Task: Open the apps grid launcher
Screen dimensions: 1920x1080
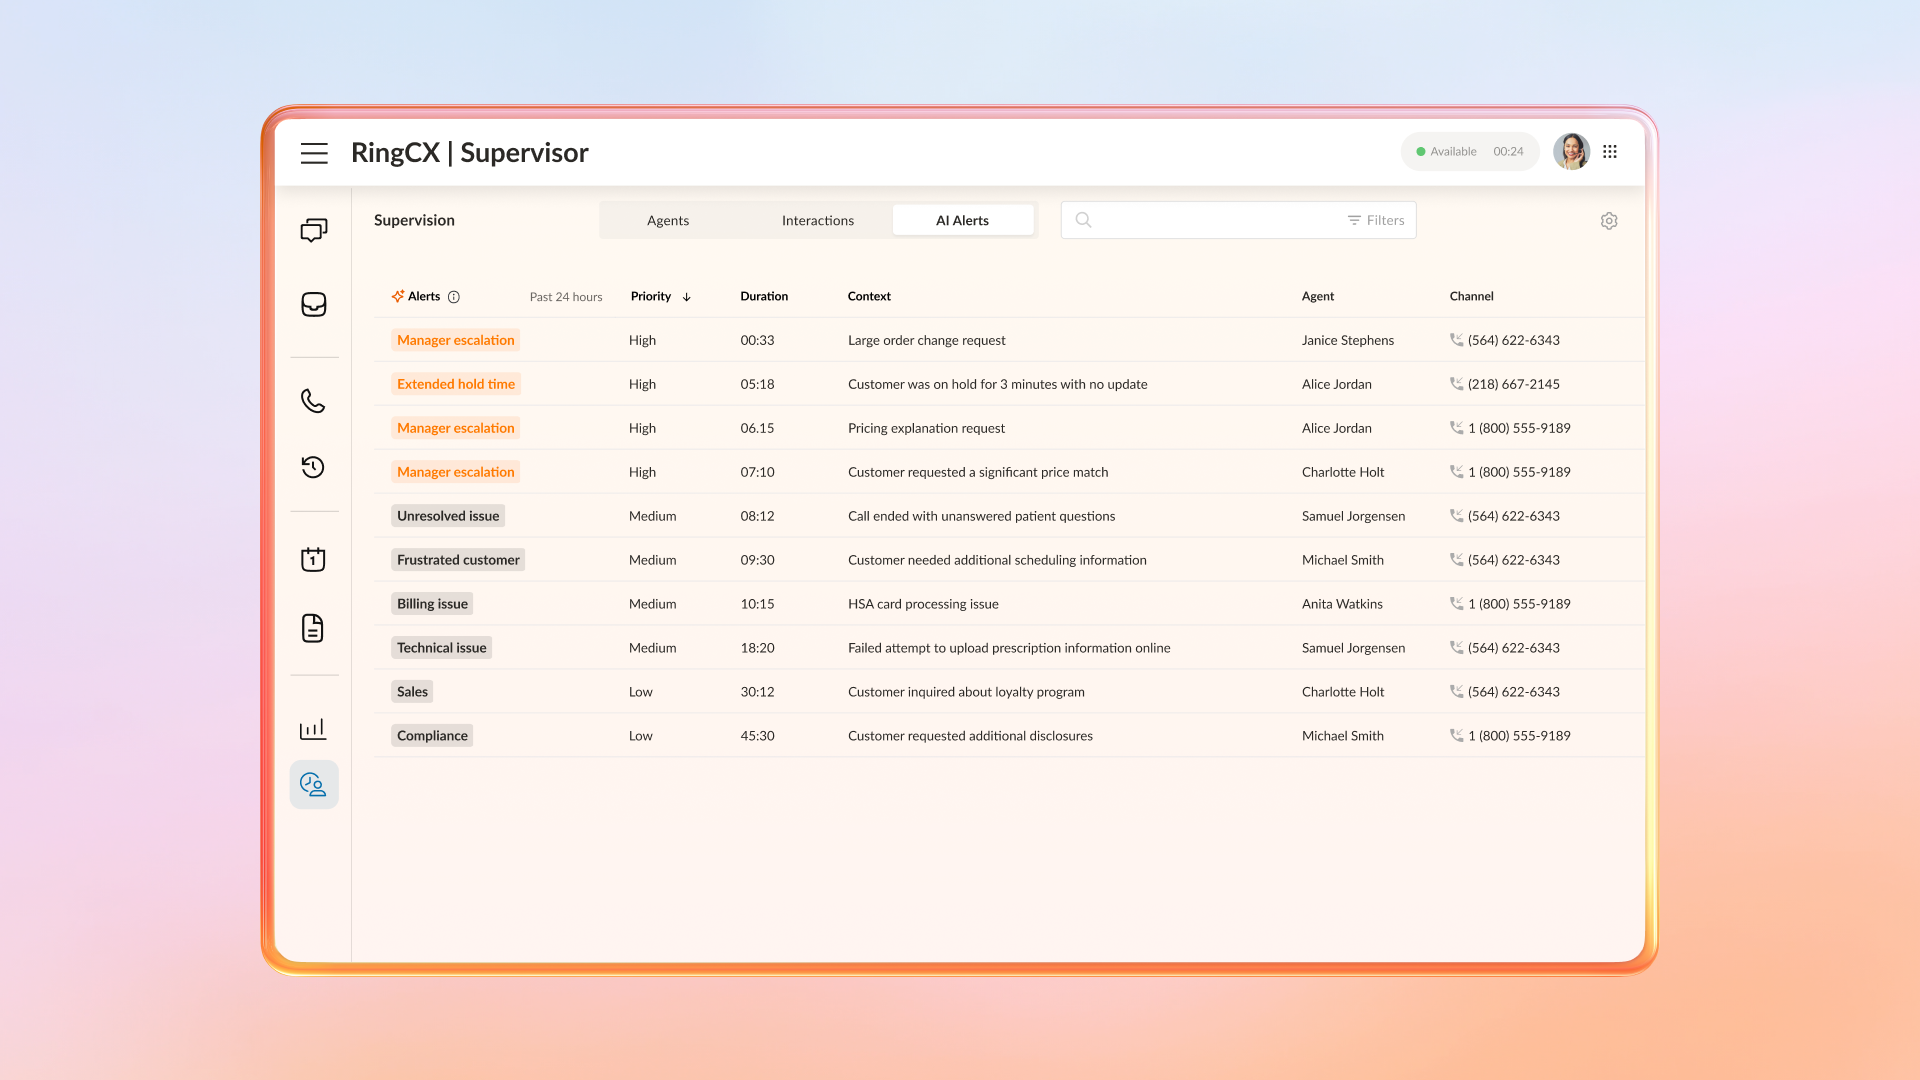Action: coord(1610,152)
